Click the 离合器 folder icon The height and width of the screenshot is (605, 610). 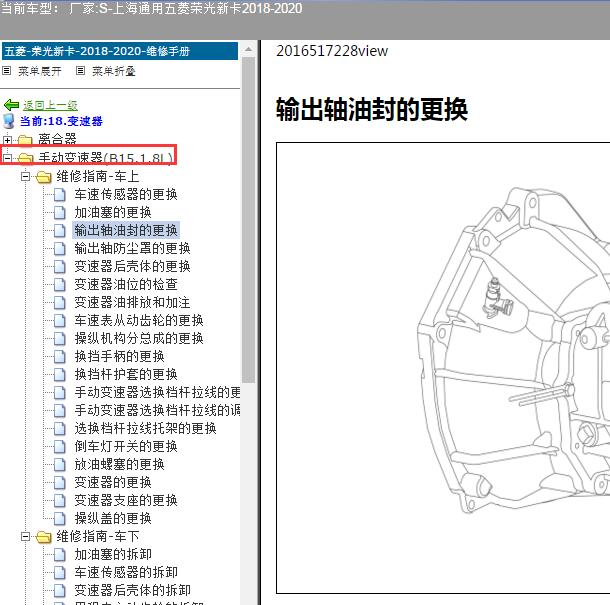point(25,140)
